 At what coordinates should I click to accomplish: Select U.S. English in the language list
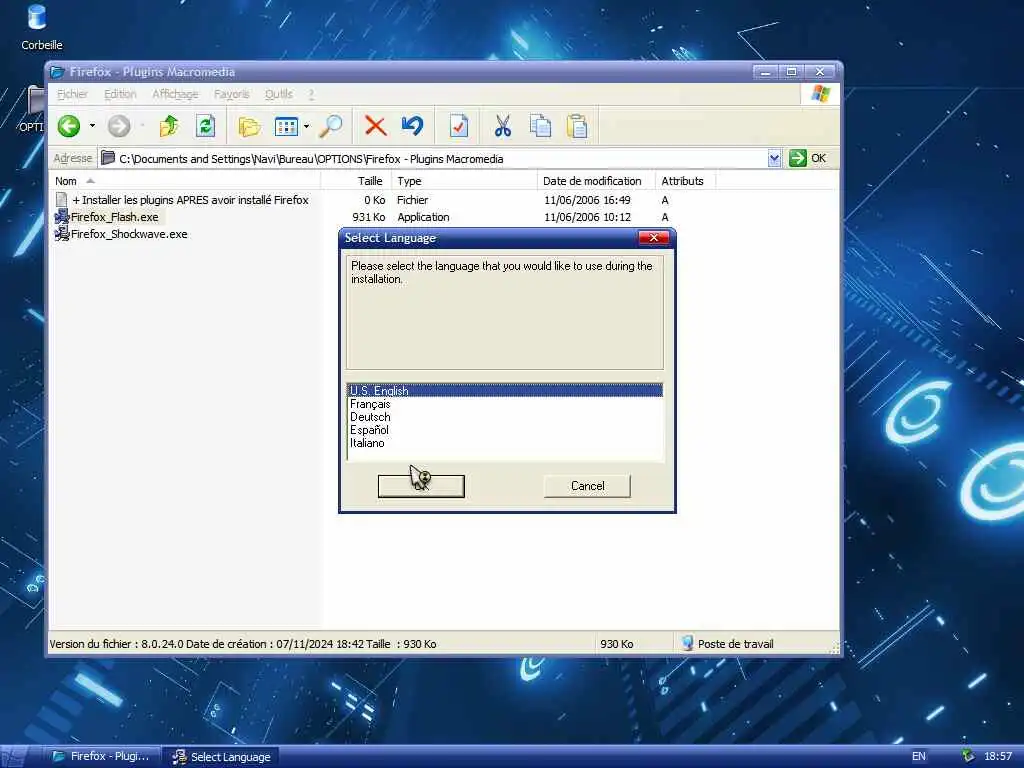click(505, 391)
